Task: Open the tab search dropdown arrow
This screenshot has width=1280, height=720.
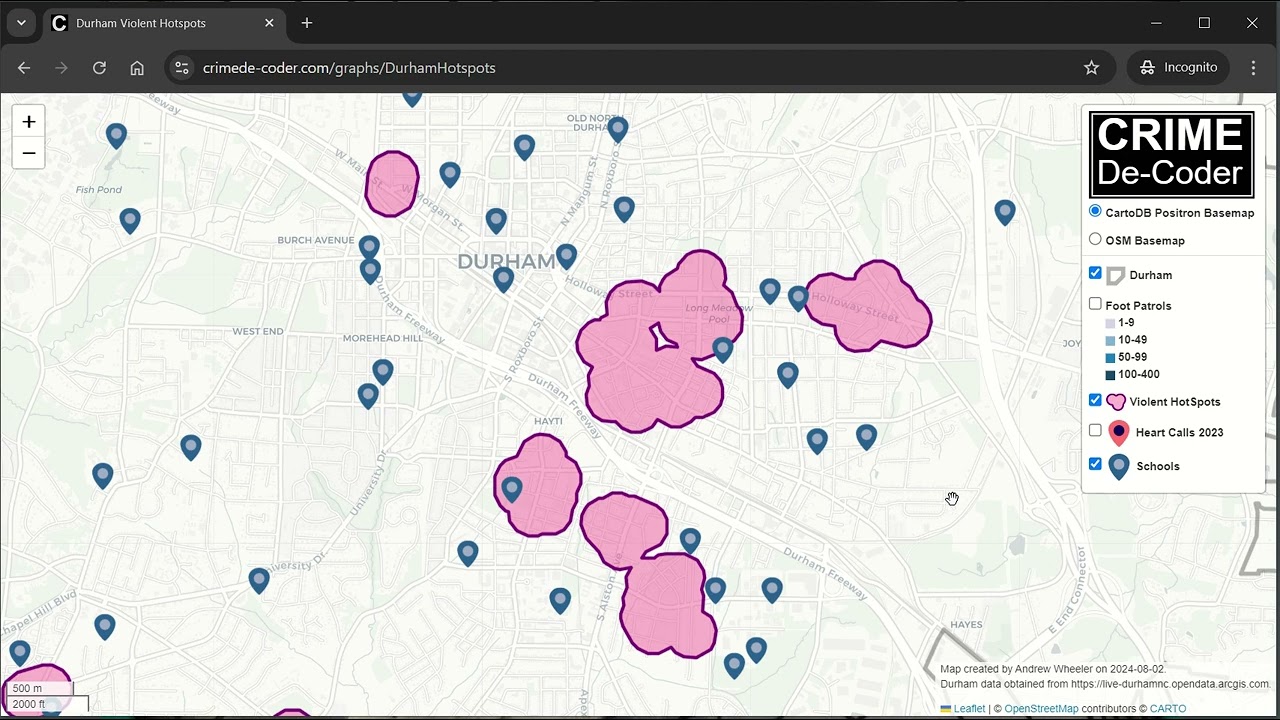Action: (x=20, y=23)
